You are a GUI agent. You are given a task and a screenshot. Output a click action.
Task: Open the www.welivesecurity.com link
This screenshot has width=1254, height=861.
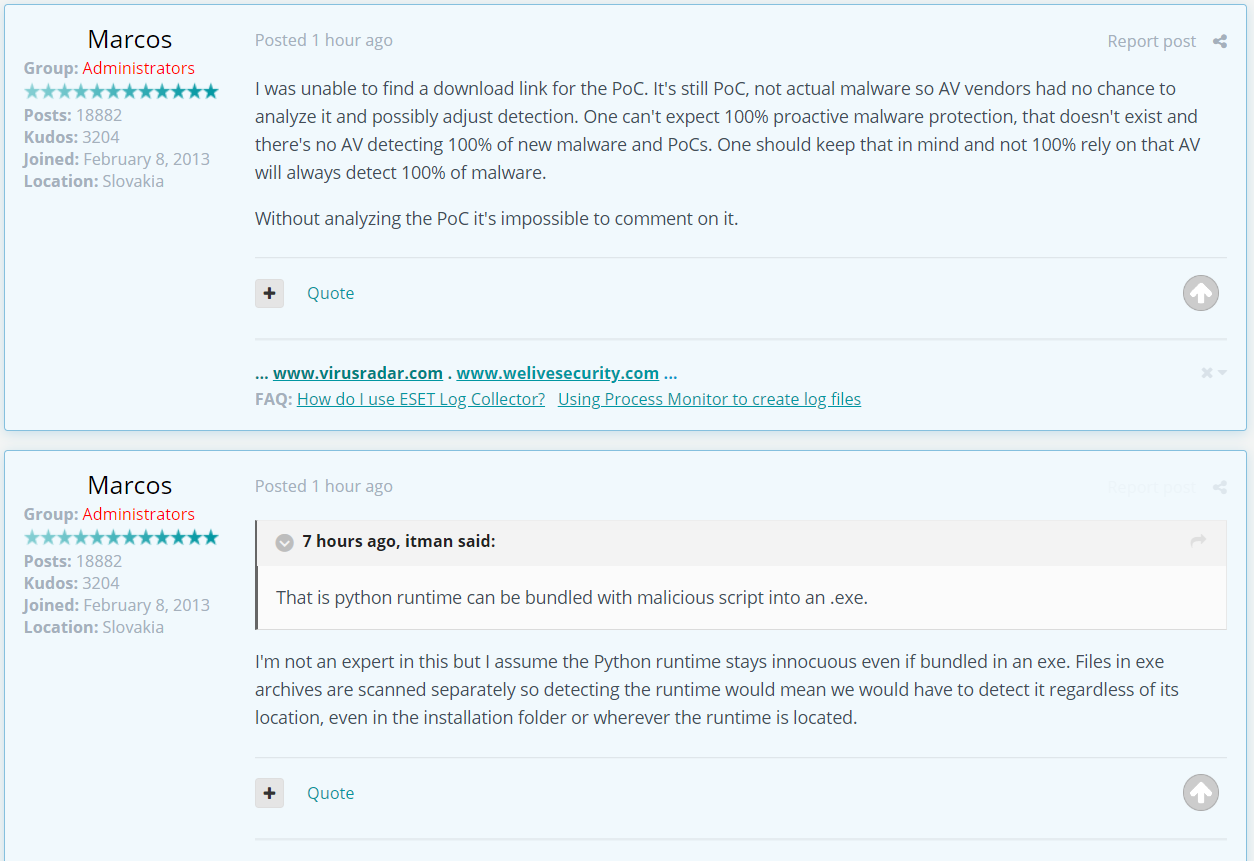point(557,373)
